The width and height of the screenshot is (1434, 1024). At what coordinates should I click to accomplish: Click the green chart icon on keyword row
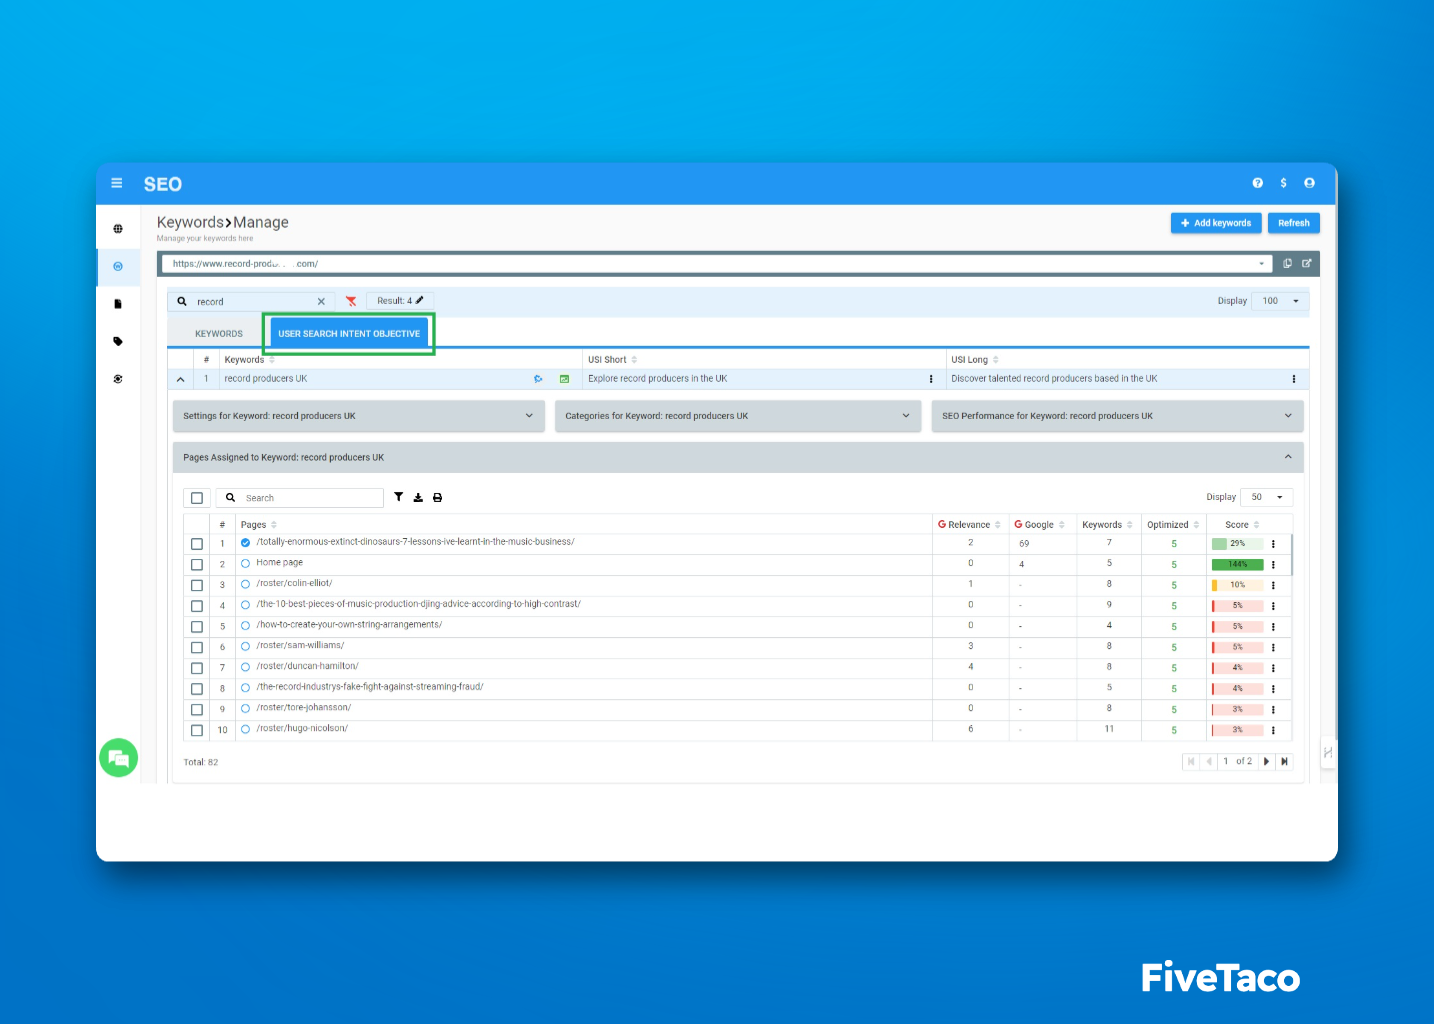point(564,379)
